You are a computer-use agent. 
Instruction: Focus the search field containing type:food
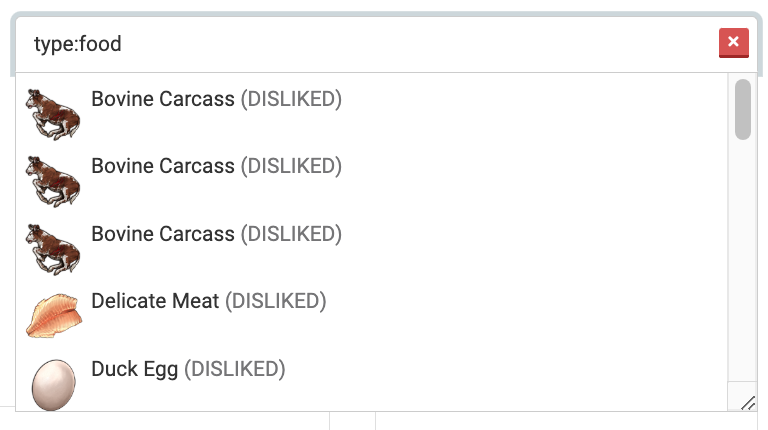tap(360, 44)
